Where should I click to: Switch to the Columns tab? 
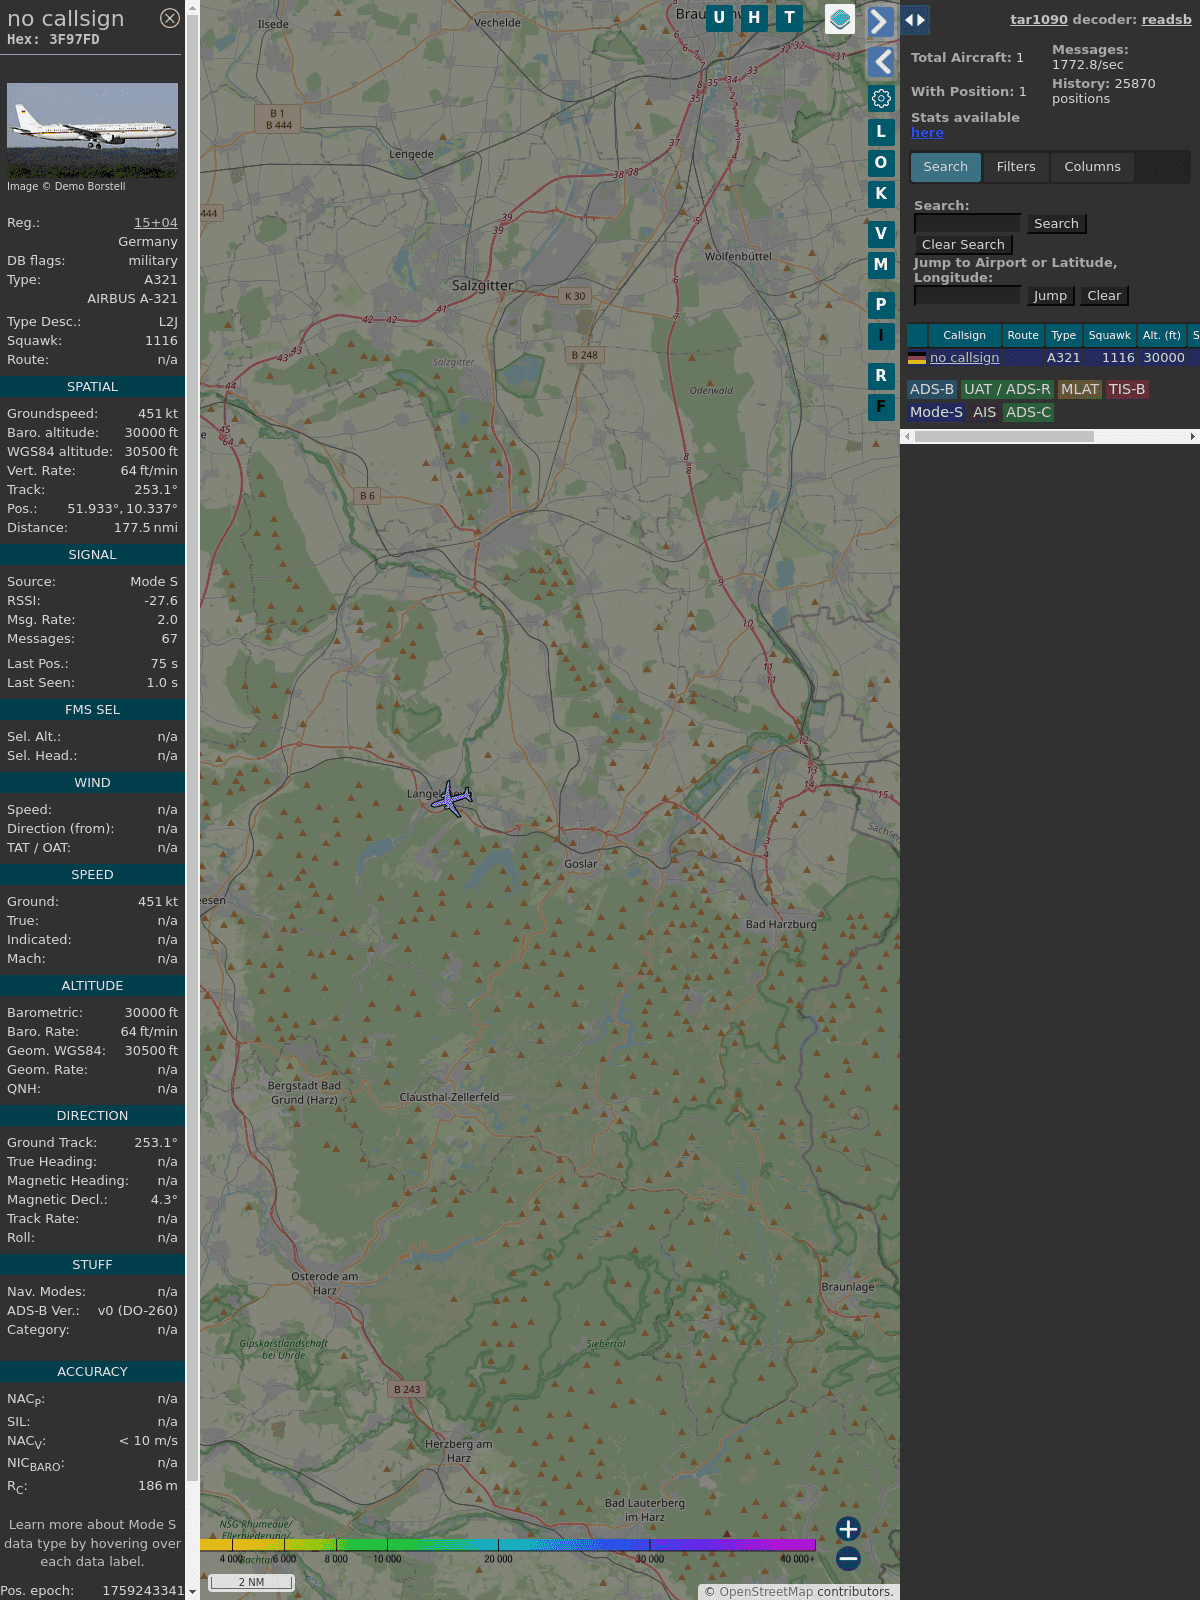click(x=1092, y=167)
